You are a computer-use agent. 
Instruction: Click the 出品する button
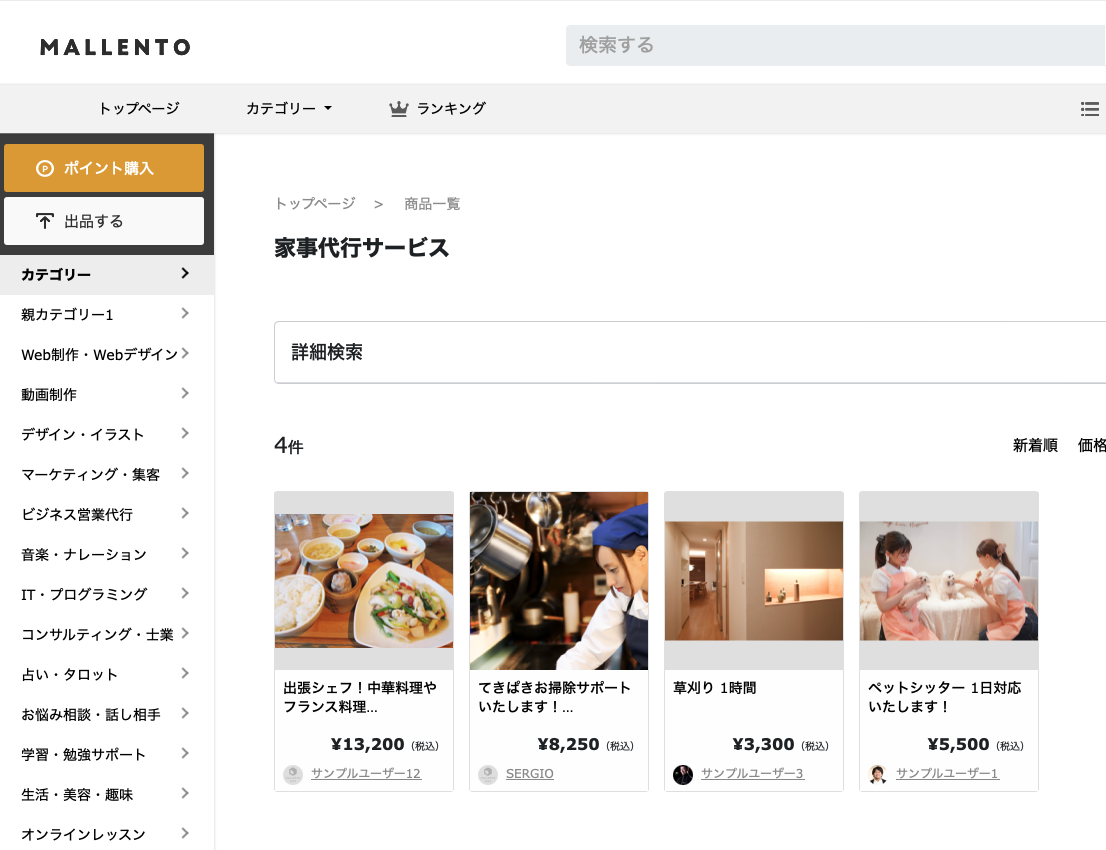(x=104, y=221)
